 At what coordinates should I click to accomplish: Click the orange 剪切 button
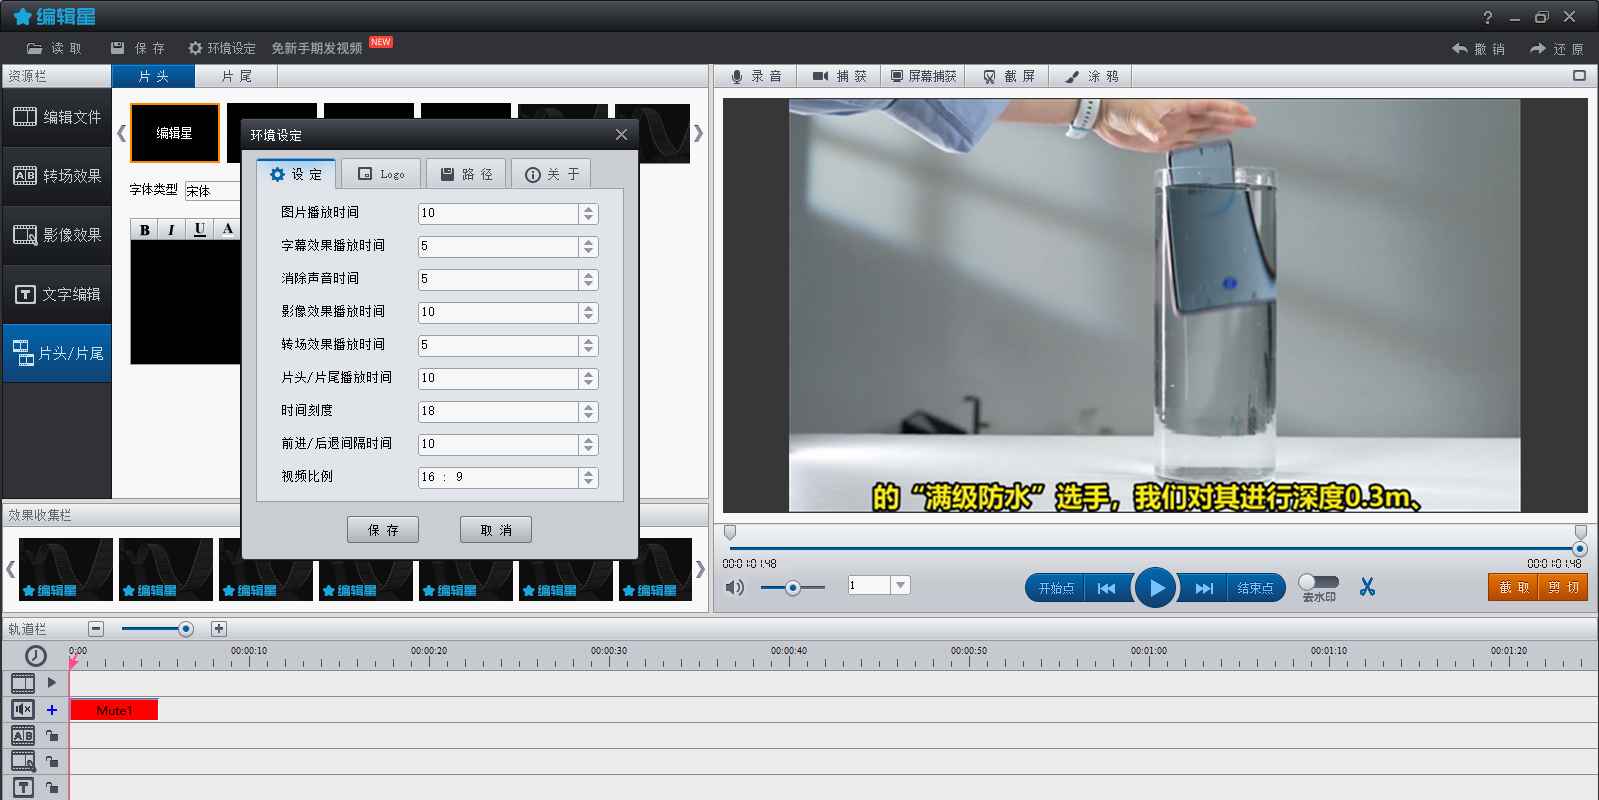1563,587
